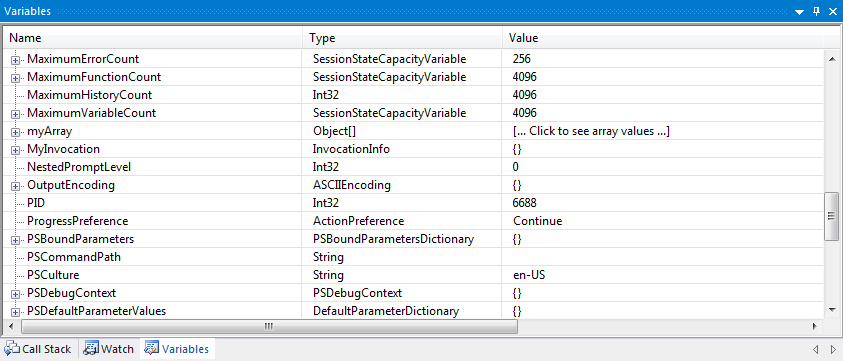Expand the OutputEncoding variable node
Viewport: 843px width, 361px height.
(16, 186)
